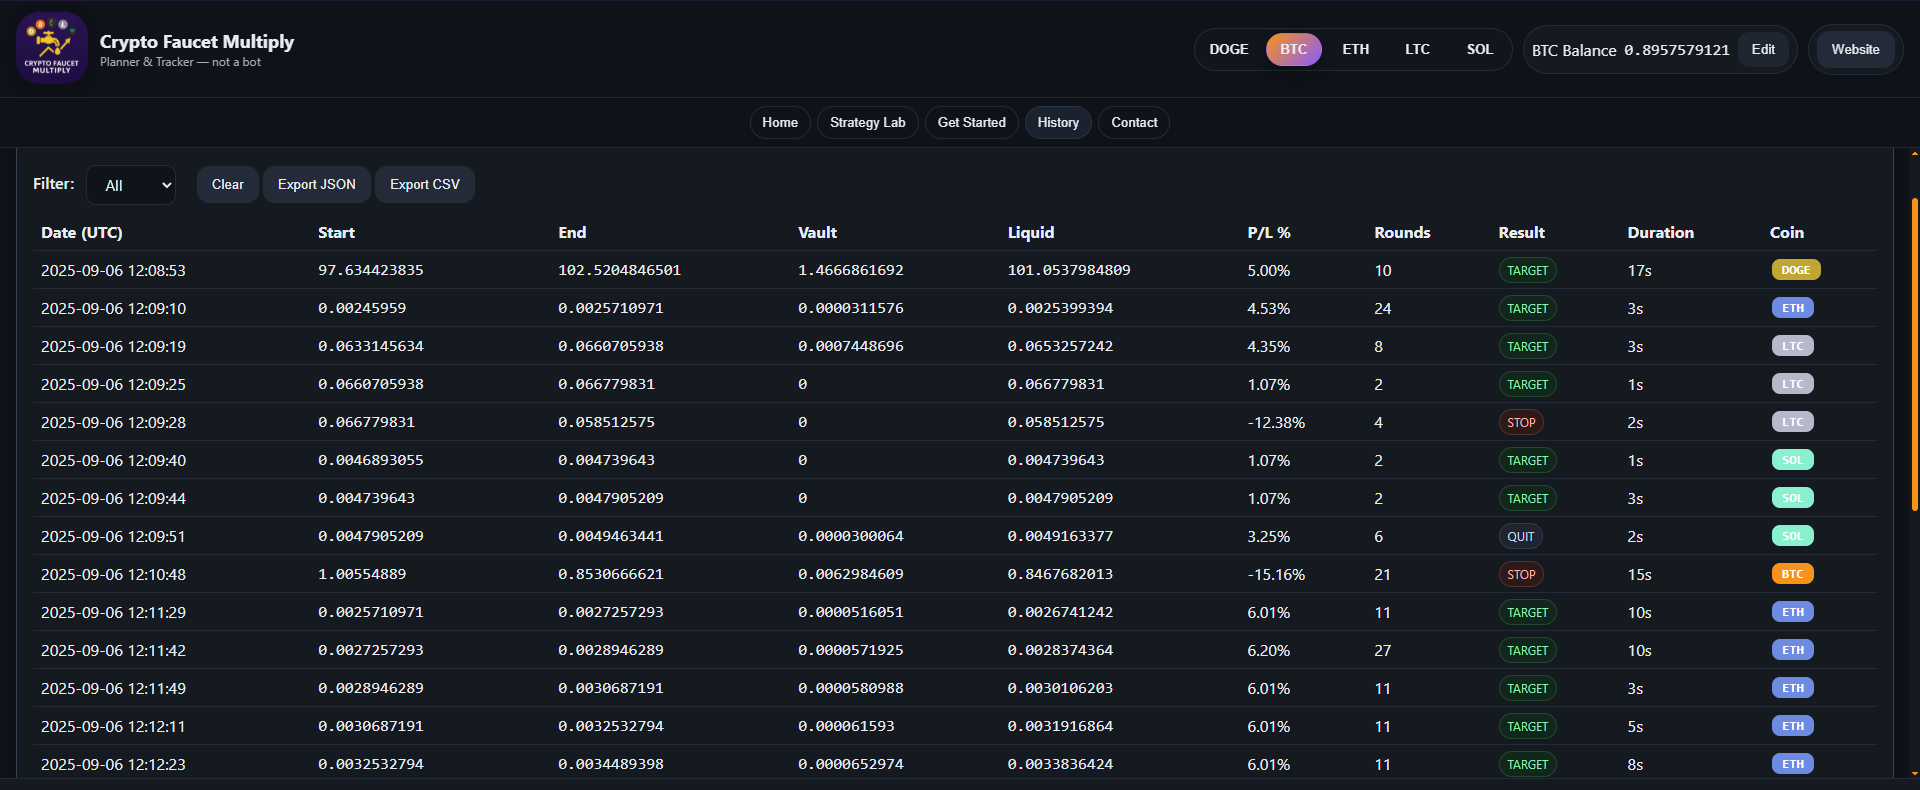Click the QUIT result badge in 12:09:51 row
Image resolution: width=1920 pixels, height=790 pixels.
[x=1520, y=537]
